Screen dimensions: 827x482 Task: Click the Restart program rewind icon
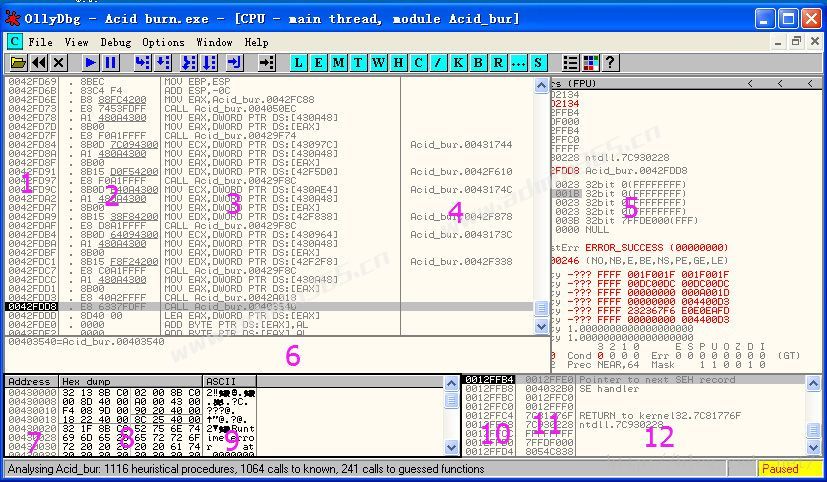point(39,63)
